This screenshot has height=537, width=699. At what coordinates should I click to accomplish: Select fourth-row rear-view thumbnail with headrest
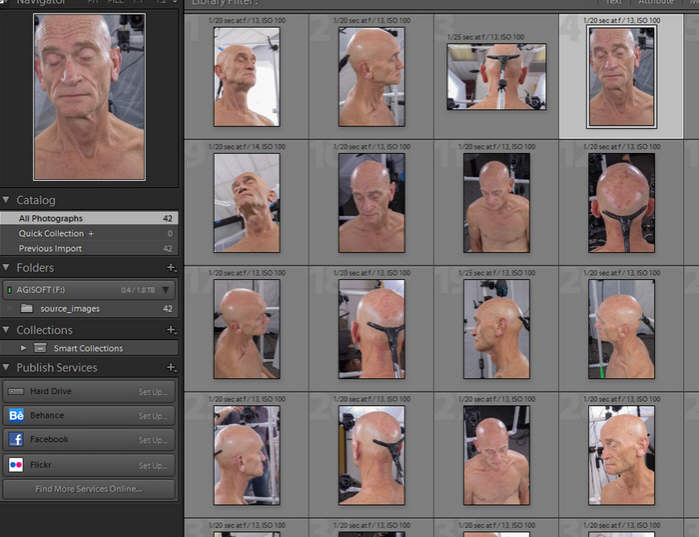[x=371, y=455]
